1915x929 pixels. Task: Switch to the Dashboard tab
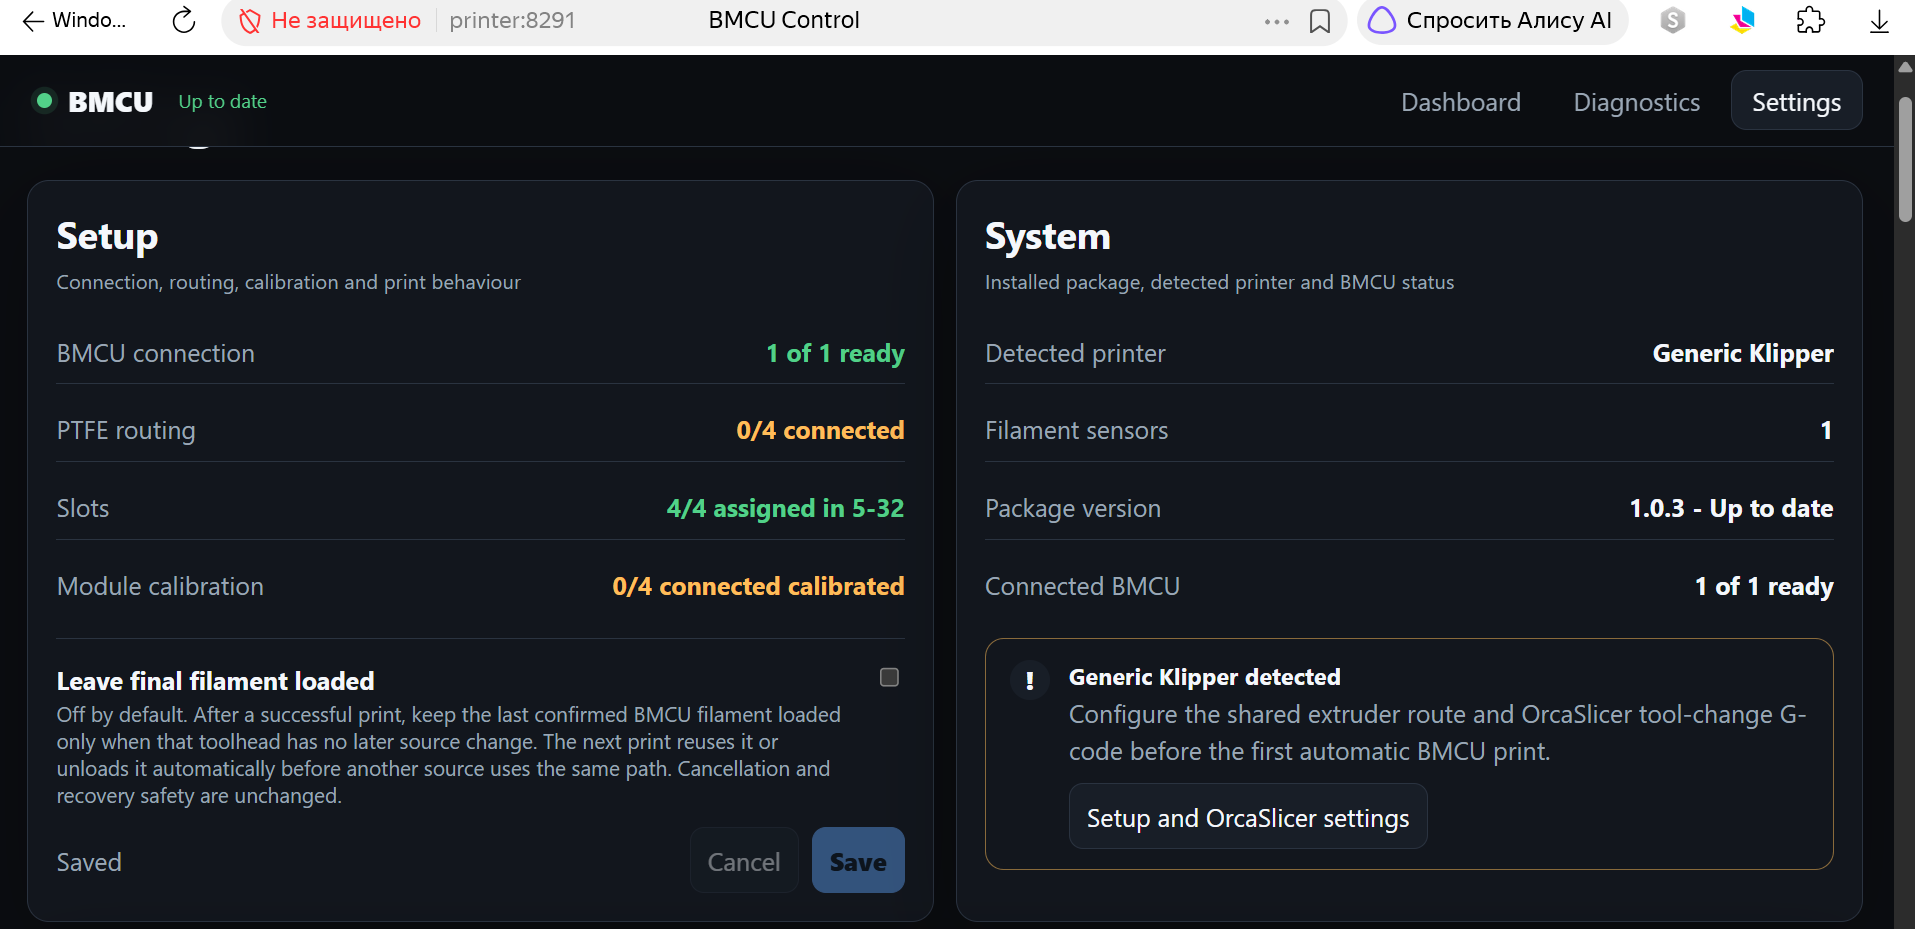click(x=1461, y=102)
